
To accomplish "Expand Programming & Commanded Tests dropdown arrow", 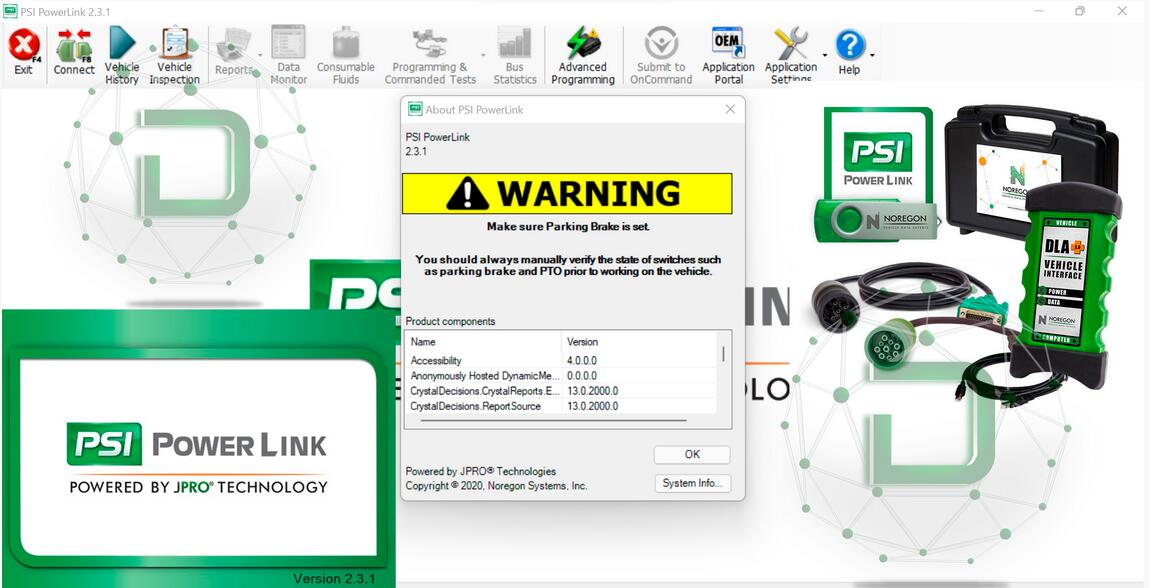I will pyautogui.click(x=483, y=56).
